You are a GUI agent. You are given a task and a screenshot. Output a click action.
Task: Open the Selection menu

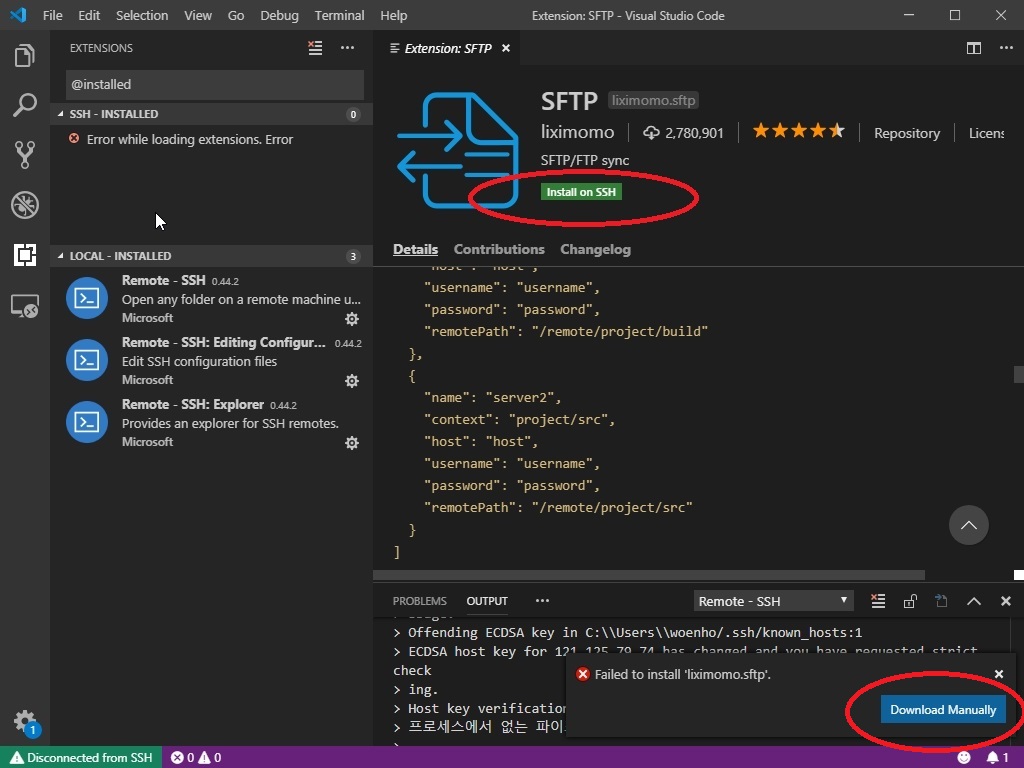pyautogui.click(x=142, y=15)
